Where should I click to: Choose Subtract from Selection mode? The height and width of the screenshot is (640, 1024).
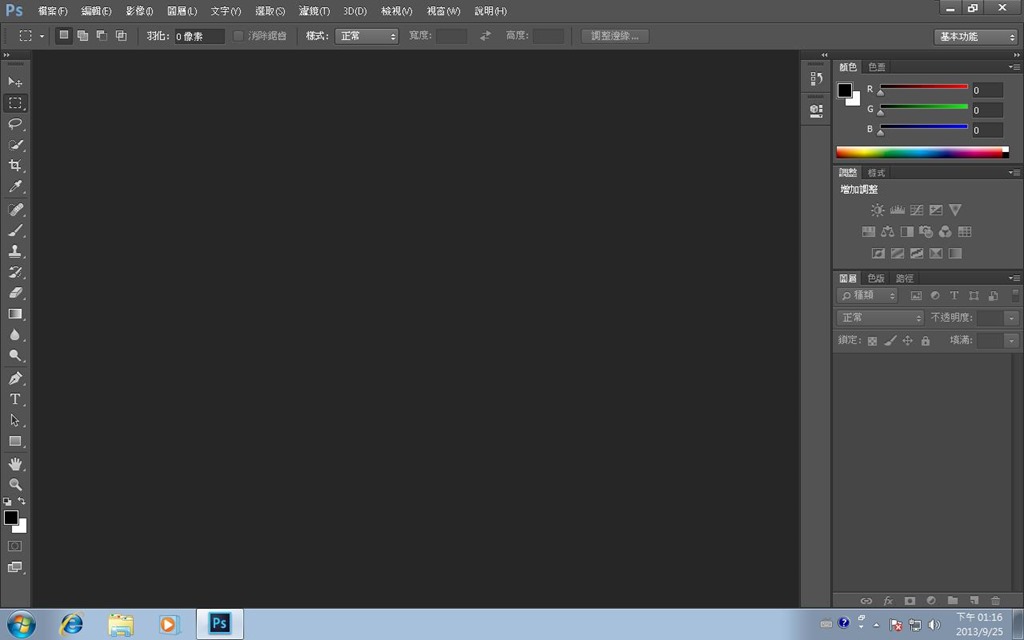102,35
